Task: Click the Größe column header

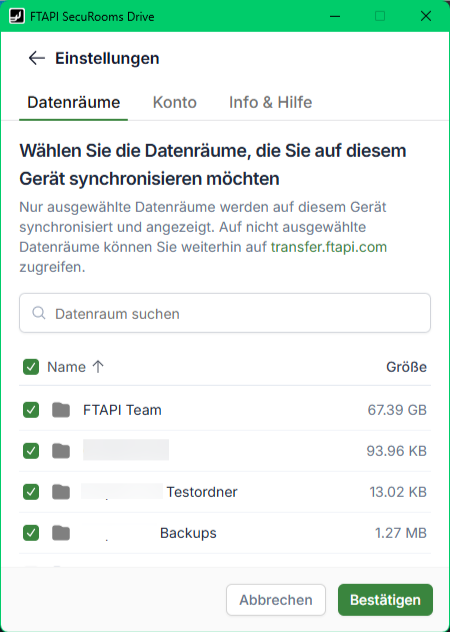Action: click(x=406, y=367)
